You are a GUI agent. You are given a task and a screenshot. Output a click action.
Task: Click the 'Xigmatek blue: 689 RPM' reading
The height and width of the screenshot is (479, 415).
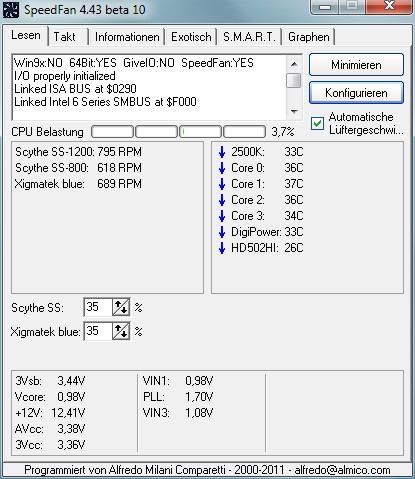click(x=78, y=184)
